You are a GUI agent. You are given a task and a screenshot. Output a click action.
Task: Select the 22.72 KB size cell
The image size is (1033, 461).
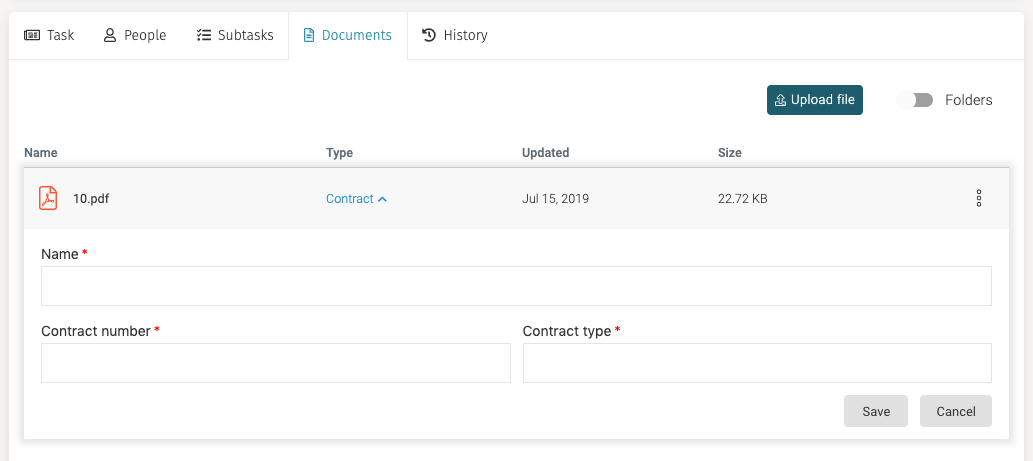(742, 199)
